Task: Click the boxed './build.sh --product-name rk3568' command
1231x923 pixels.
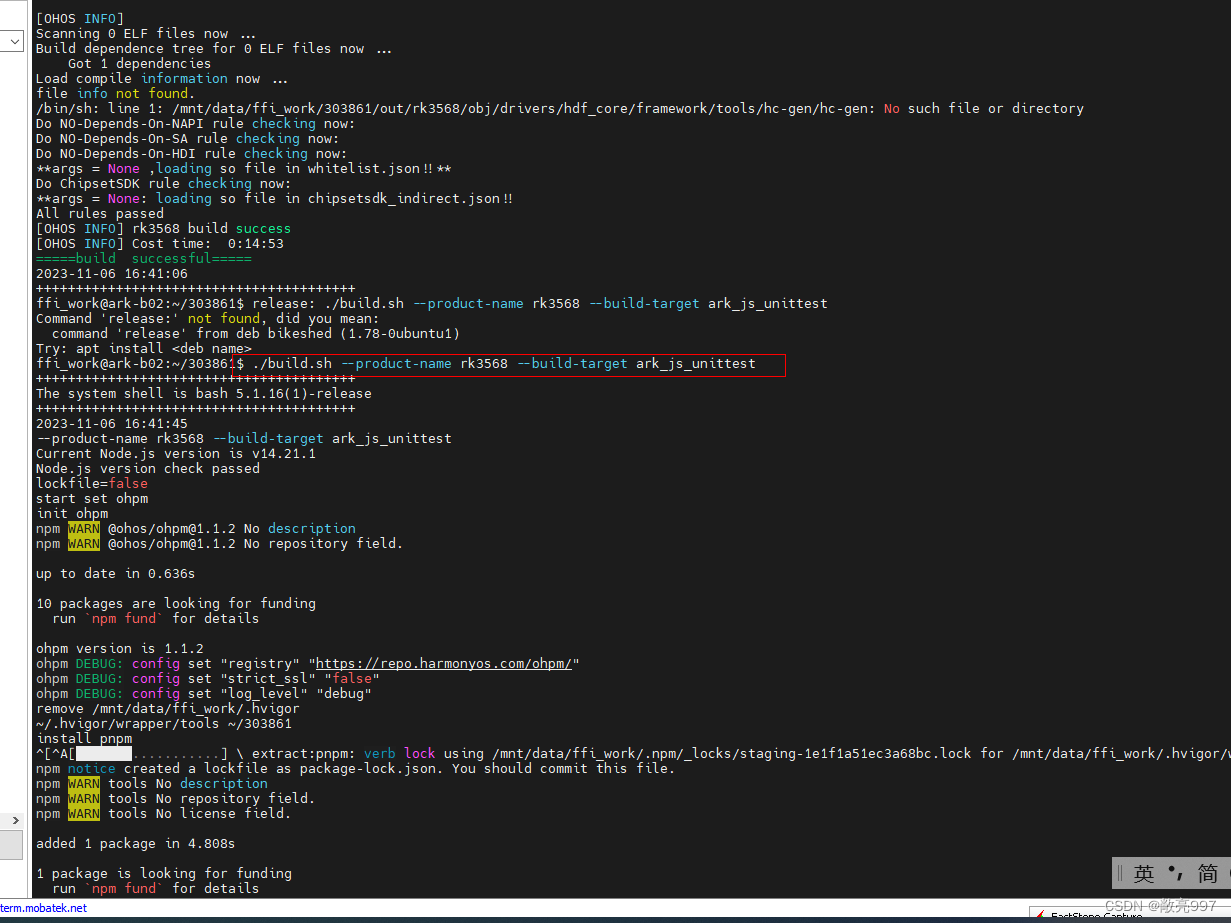Action: pyautogui.click(x=508, y=364)
